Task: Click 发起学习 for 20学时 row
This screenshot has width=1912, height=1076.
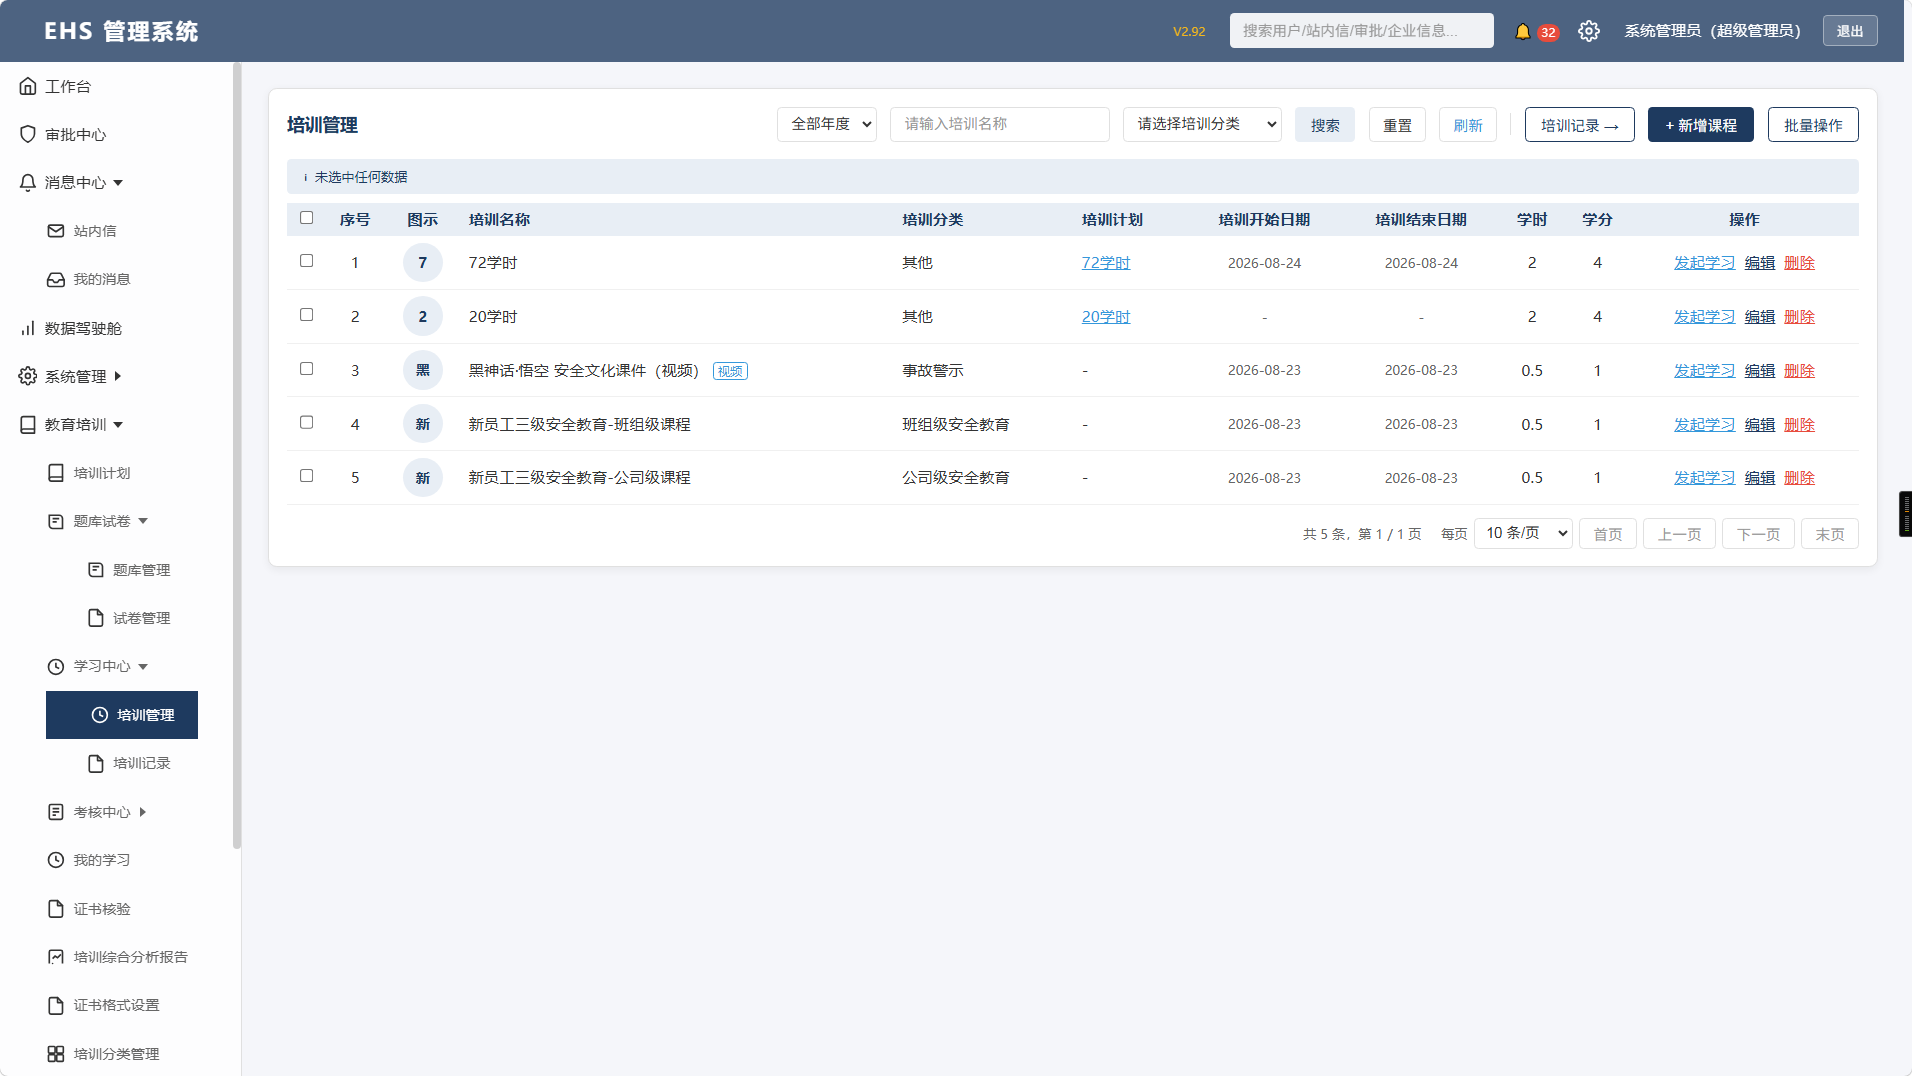Action: coord(1705,317)
